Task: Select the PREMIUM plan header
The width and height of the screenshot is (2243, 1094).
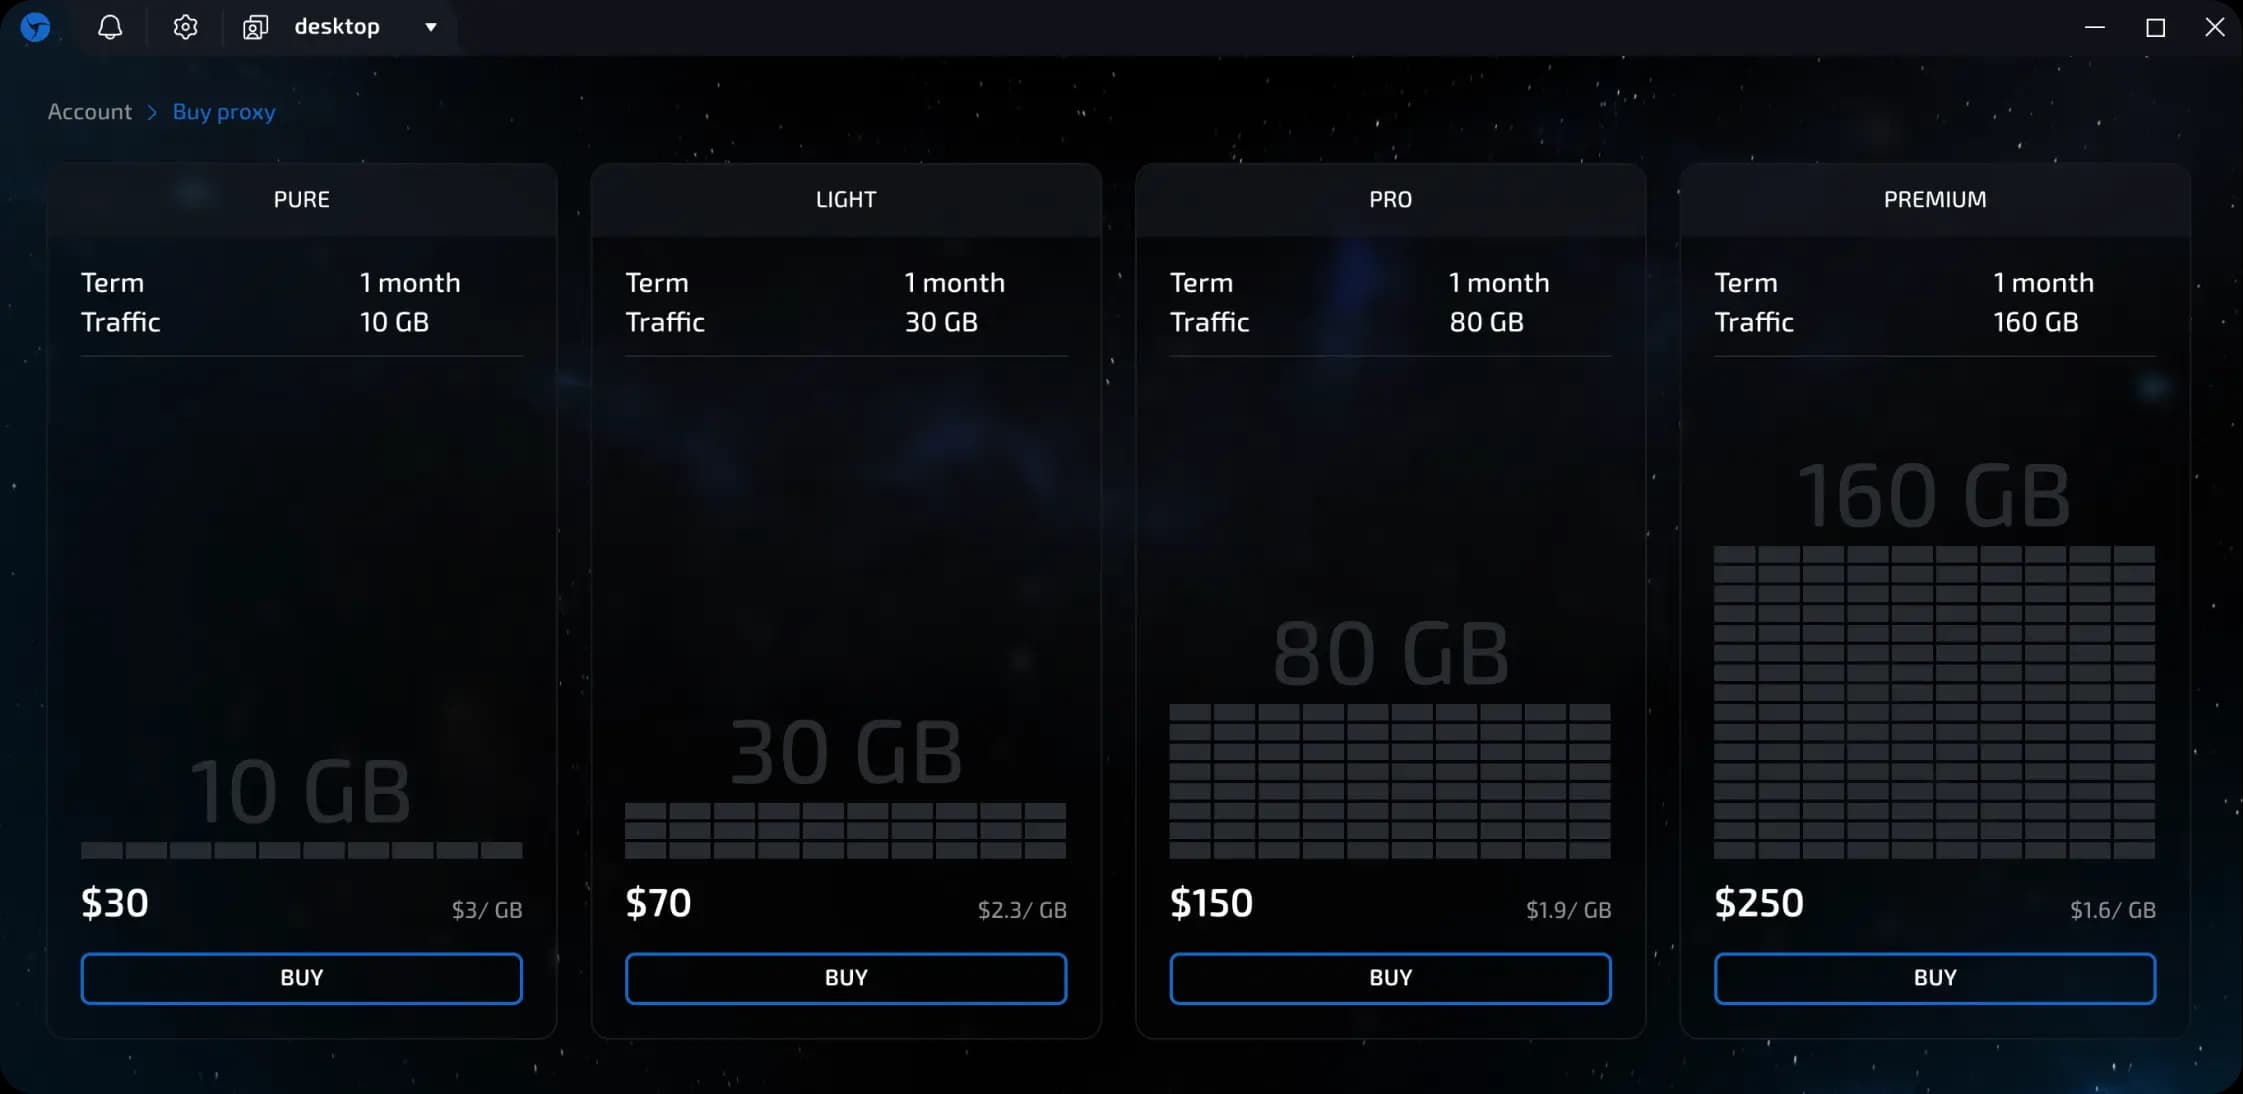Action: tap(1935, 199)
